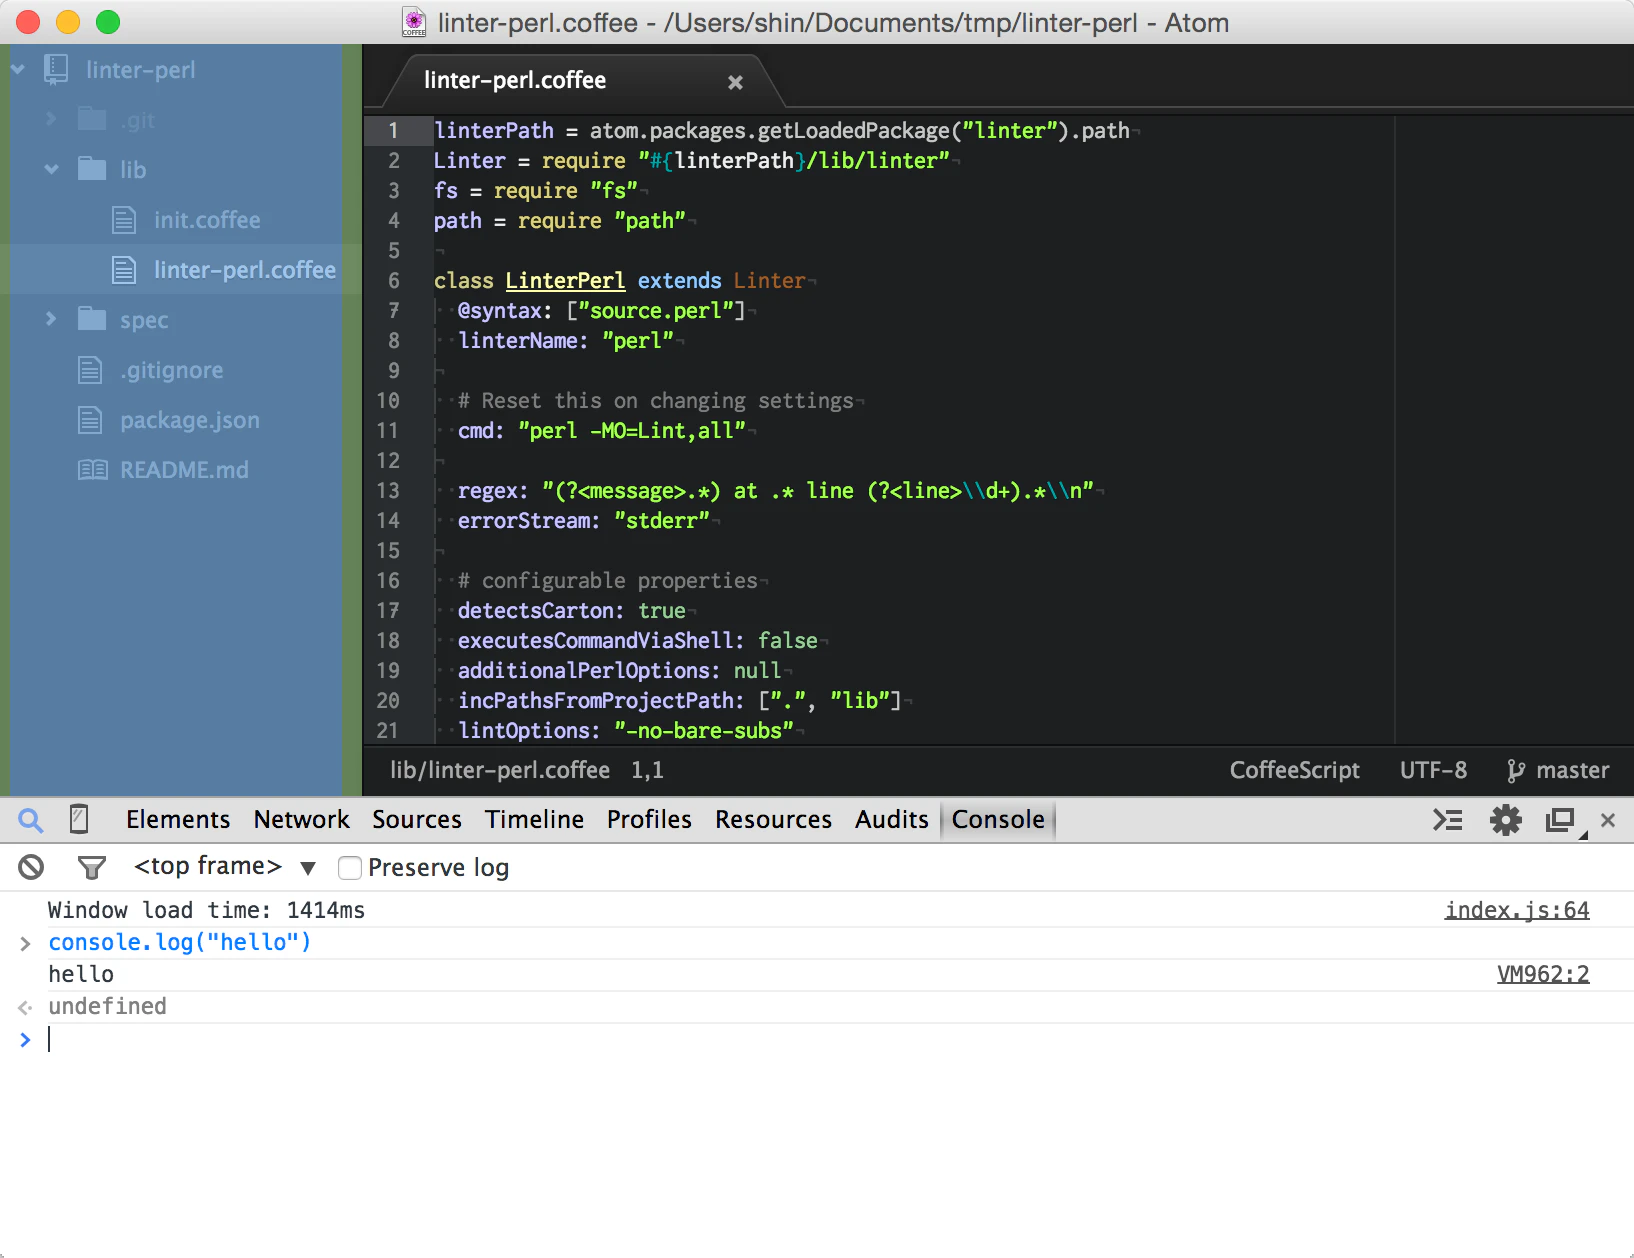The width and height of the screenshot is (1634, 1258).
Task: Toggle device mode phone icon
Action: (79, 819)
